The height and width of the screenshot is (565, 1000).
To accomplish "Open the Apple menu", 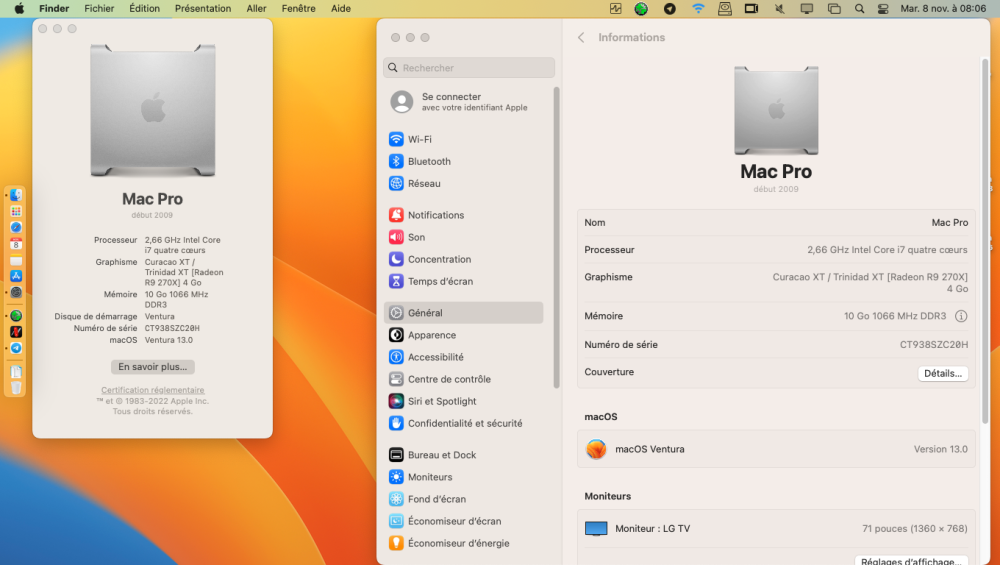I will [x=19, y=8].
